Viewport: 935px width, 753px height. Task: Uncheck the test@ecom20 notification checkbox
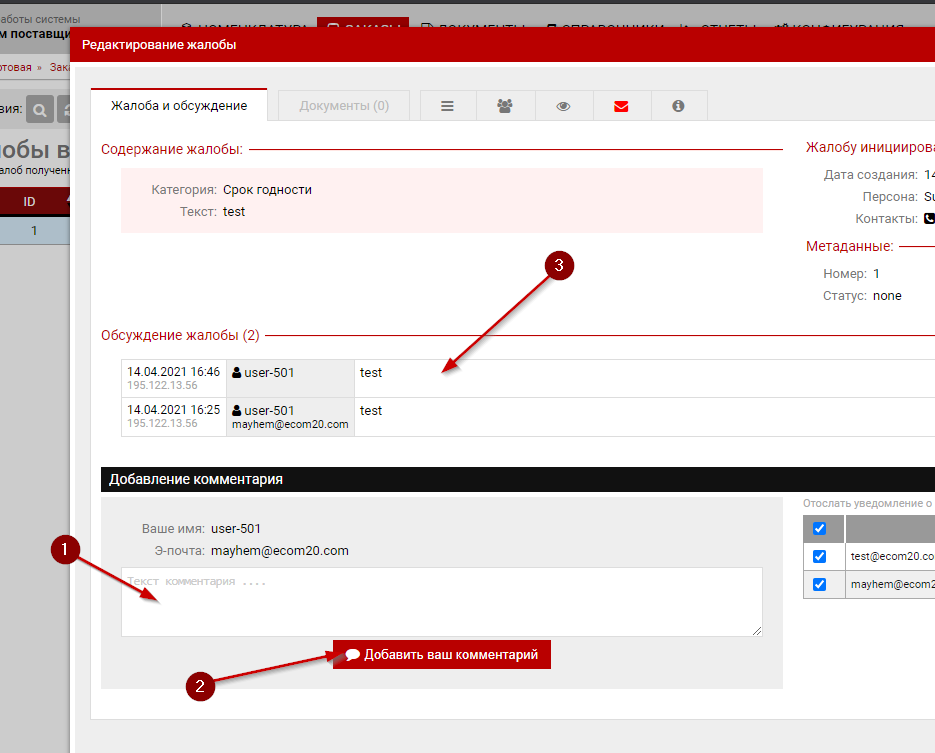point(820,556)
